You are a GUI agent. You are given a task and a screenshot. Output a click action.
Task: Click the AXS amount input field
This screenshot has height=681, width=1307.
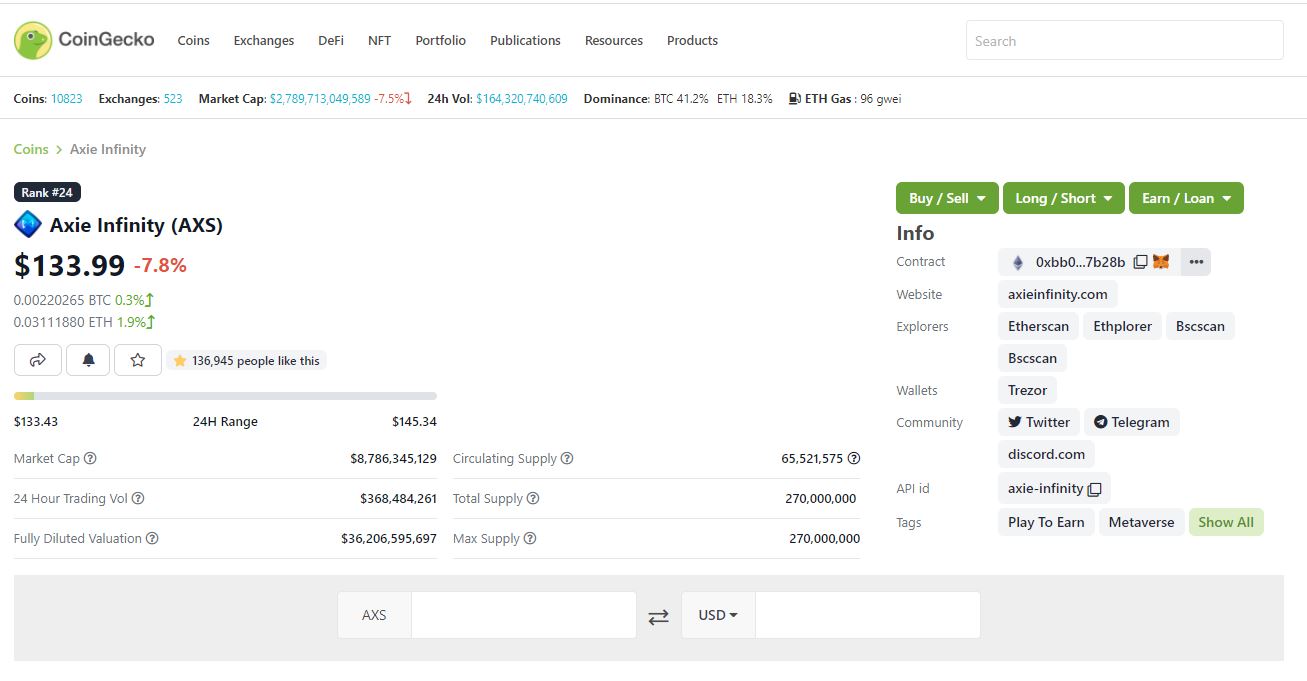(x=523, y=615)
